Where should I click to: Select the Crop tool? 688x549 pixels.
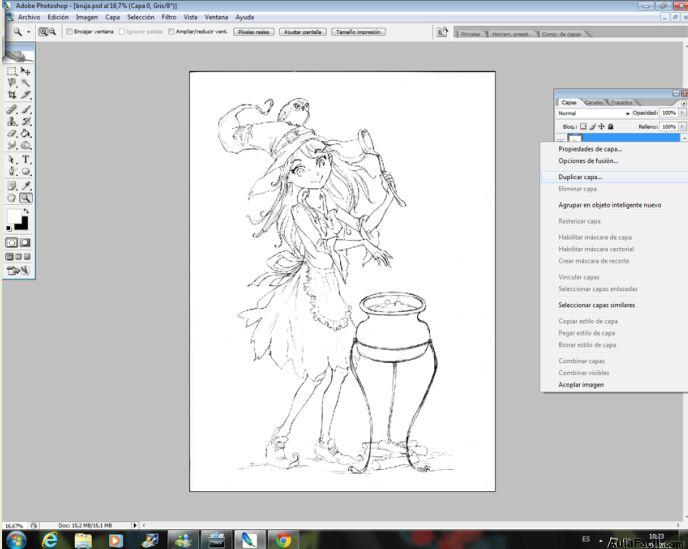[x=12, y=94]
